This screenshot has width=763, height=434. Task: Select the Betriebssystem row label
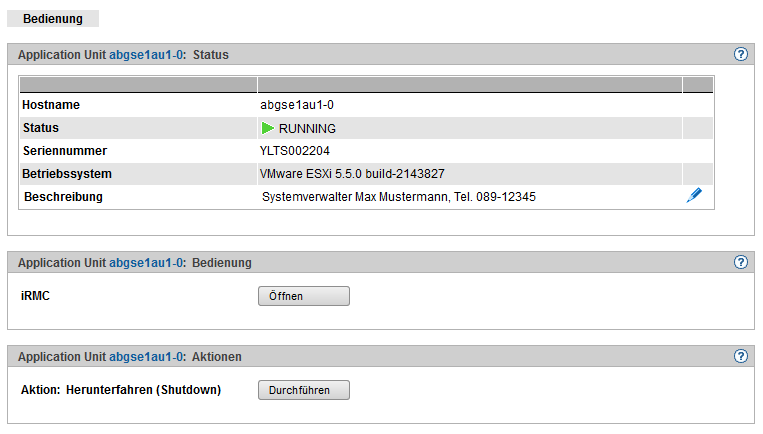[x=68, y=174]
